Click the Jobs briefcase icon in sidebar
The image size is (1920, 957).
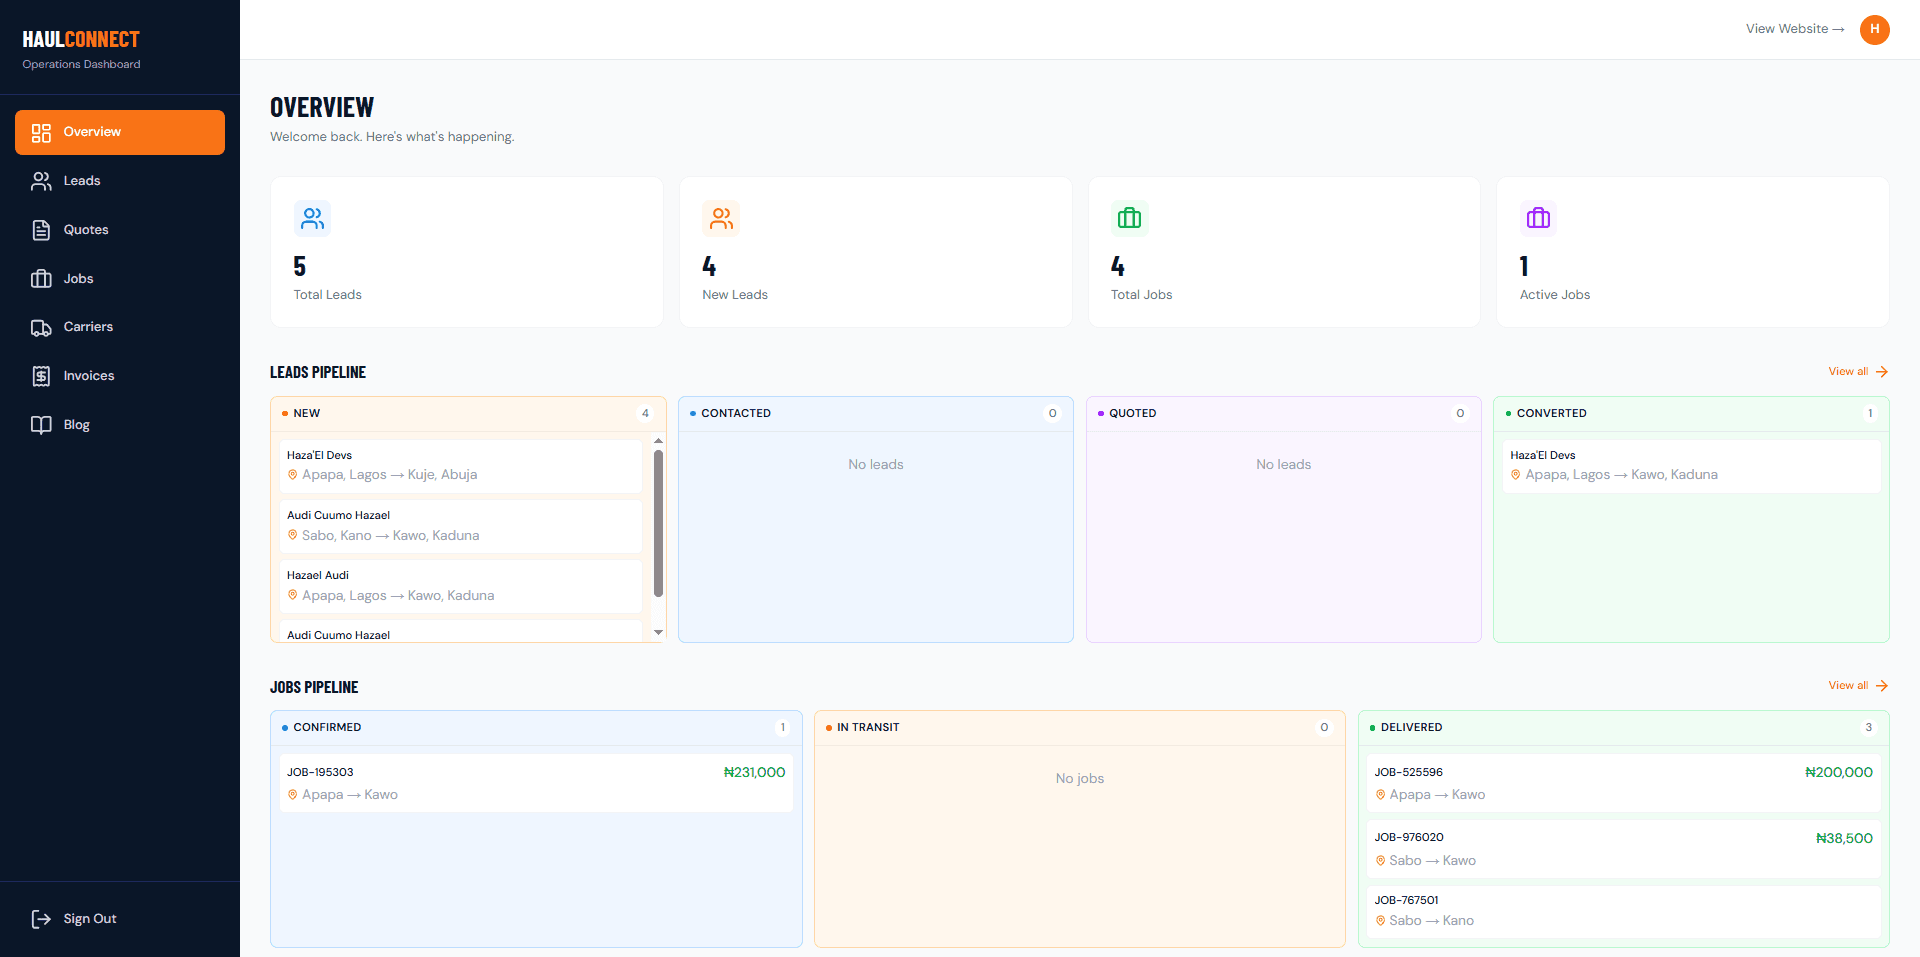[x=41, y=279]
